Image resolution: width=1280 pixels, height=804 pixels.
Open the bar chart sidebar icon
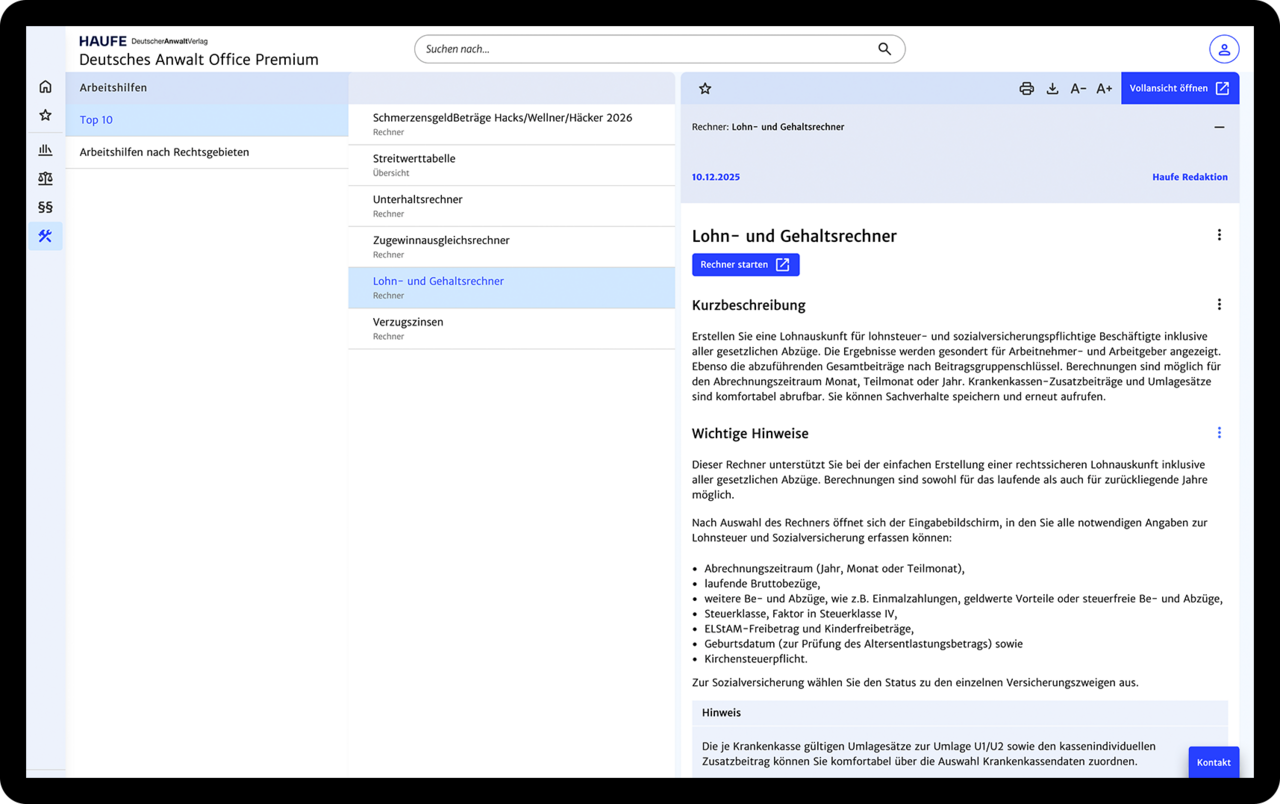tap(45, 150)
